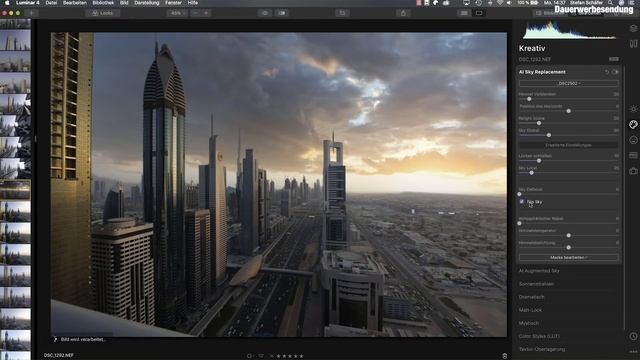Open the briefcase tools icon

pyautogui.click(x=633, y=171)
